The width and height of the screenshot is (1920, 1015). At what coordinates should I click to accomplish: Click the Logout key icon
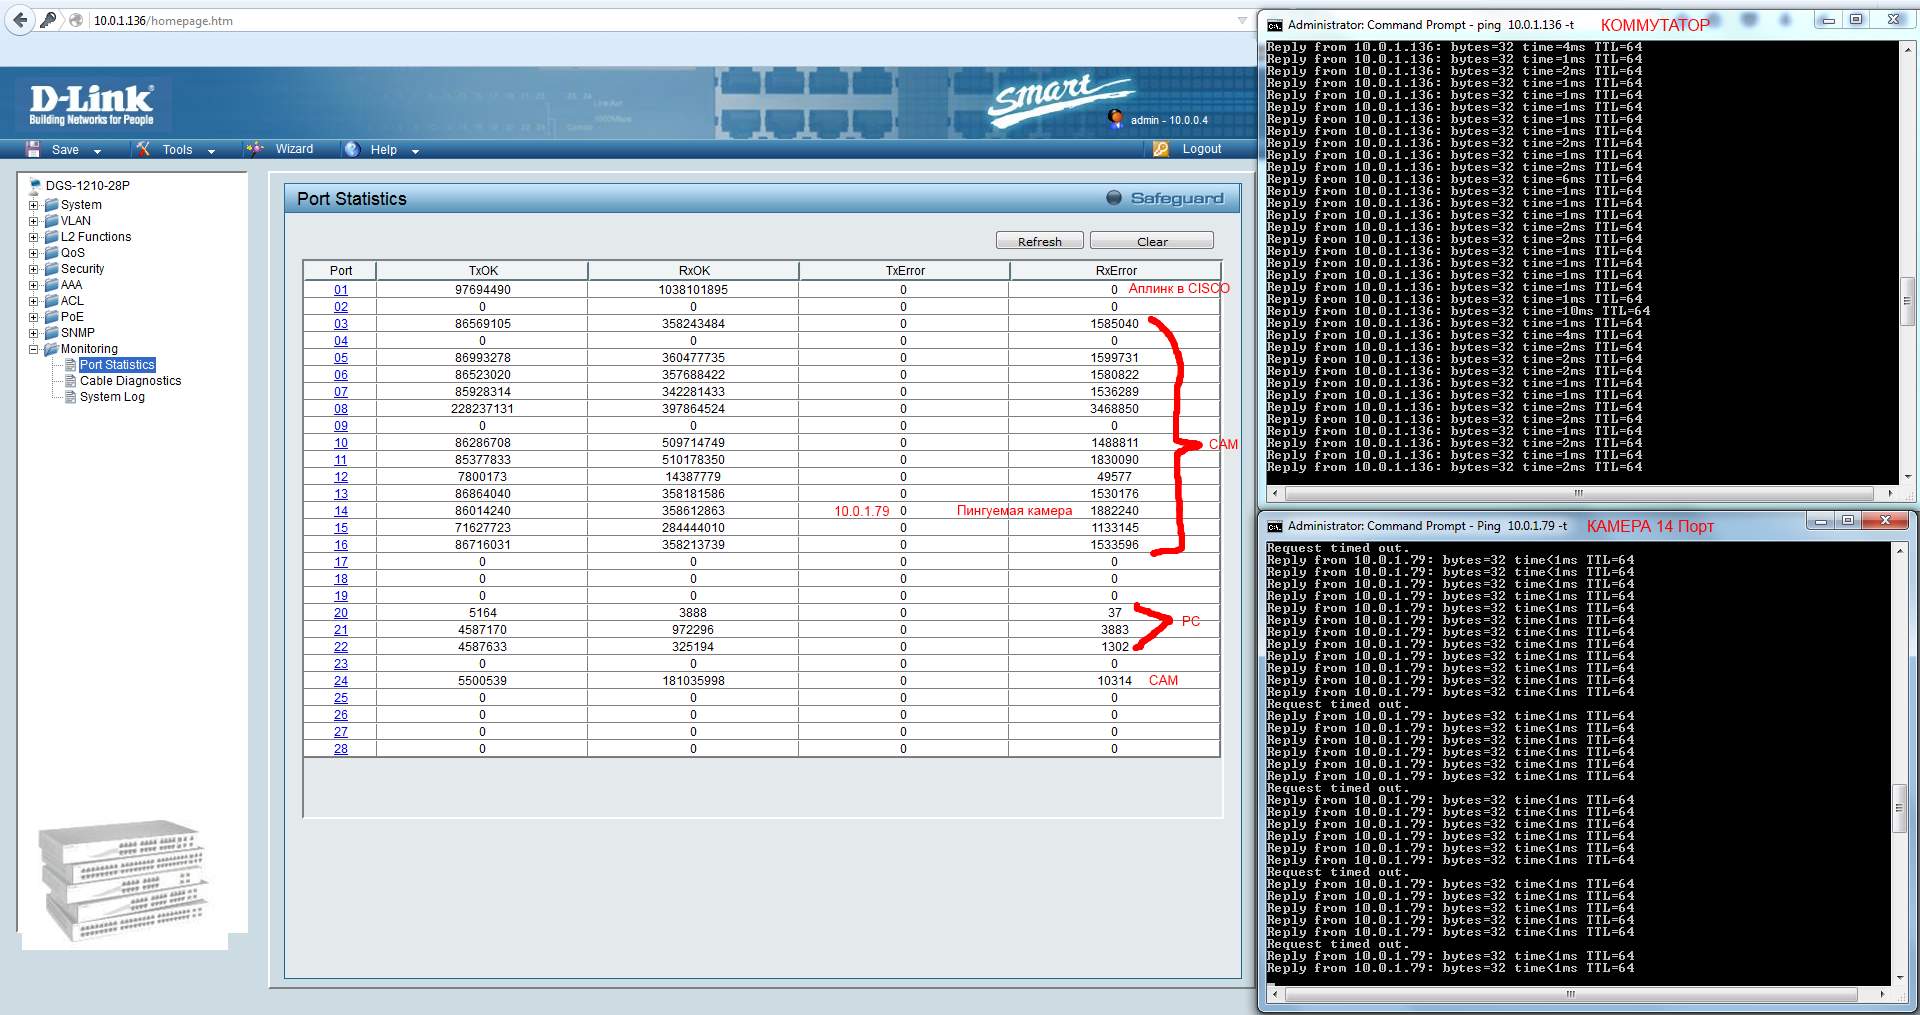tap(1161, 149)
